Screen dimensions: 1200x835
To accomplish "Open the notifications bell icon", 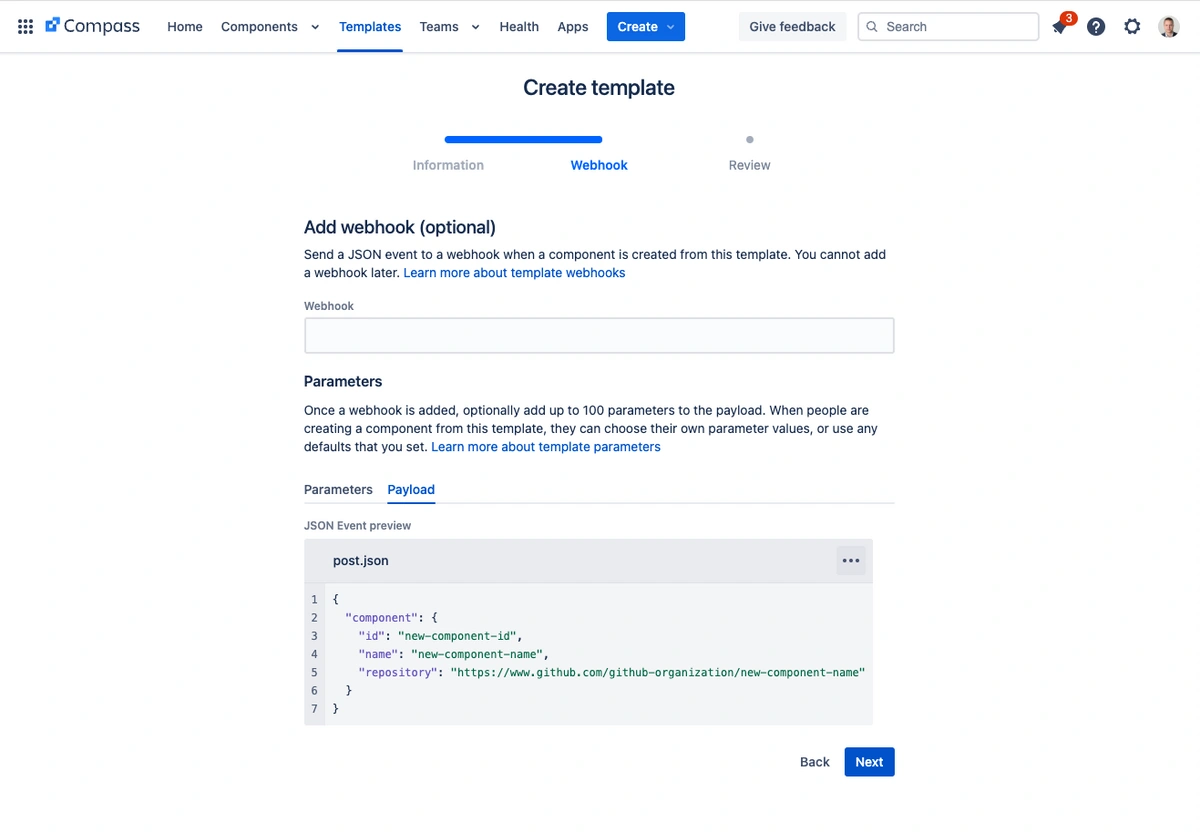I will (x=1059, y=27).
